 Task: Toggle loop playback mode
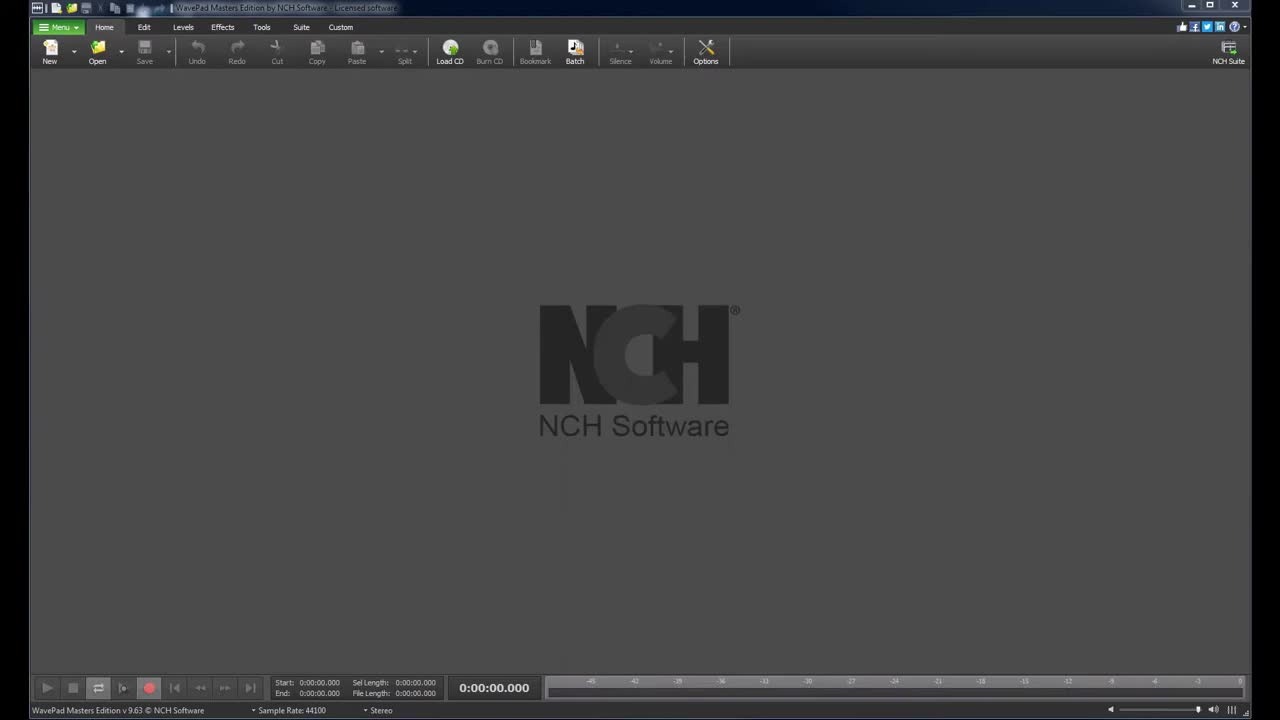tap(98, 688)
